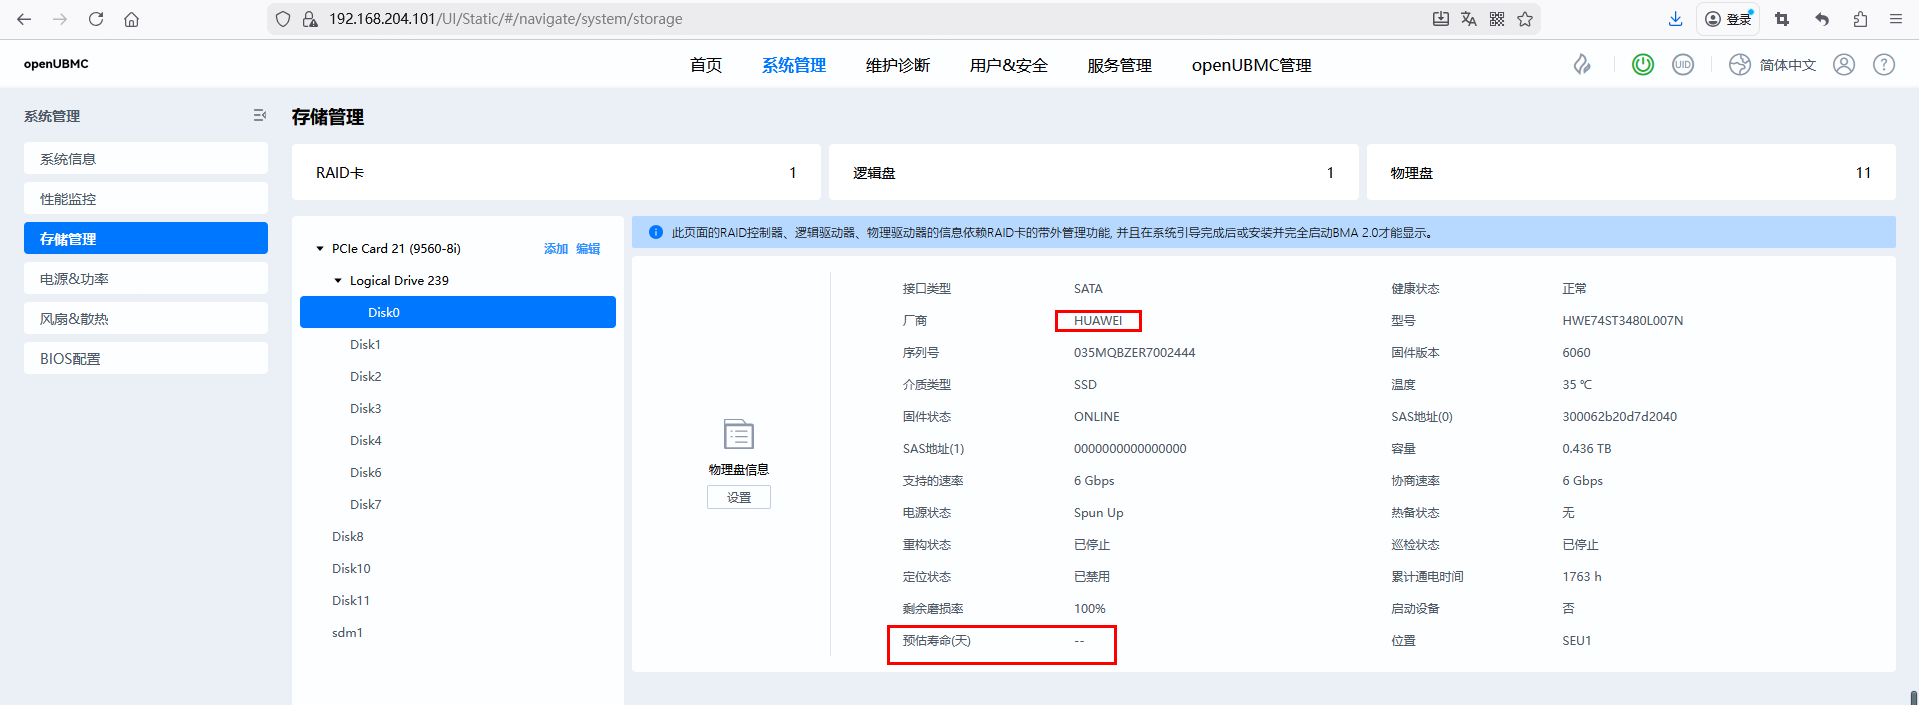Click the 设置 button under 物理盘信息
The width and height of the screenshot is (1919, 705).
pyautogui.click(x=738, y=497)
